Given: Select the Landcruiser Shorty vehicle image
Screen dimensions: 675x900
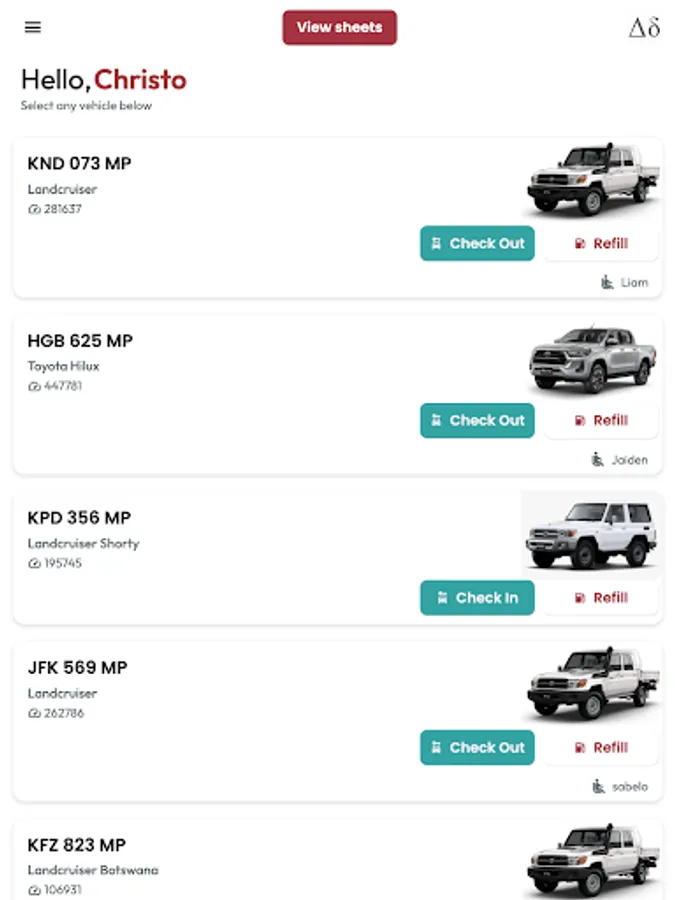Looking at the screenshot, I should pyautogui.click(x=591, y=534).
